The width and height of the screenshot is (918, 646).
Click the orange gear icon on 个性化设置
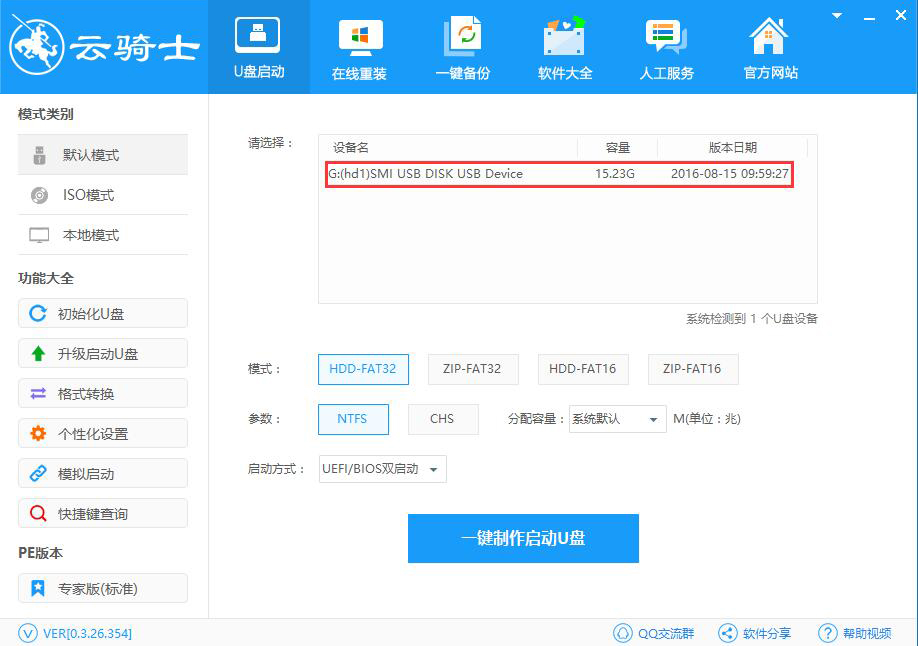[38, 433]
